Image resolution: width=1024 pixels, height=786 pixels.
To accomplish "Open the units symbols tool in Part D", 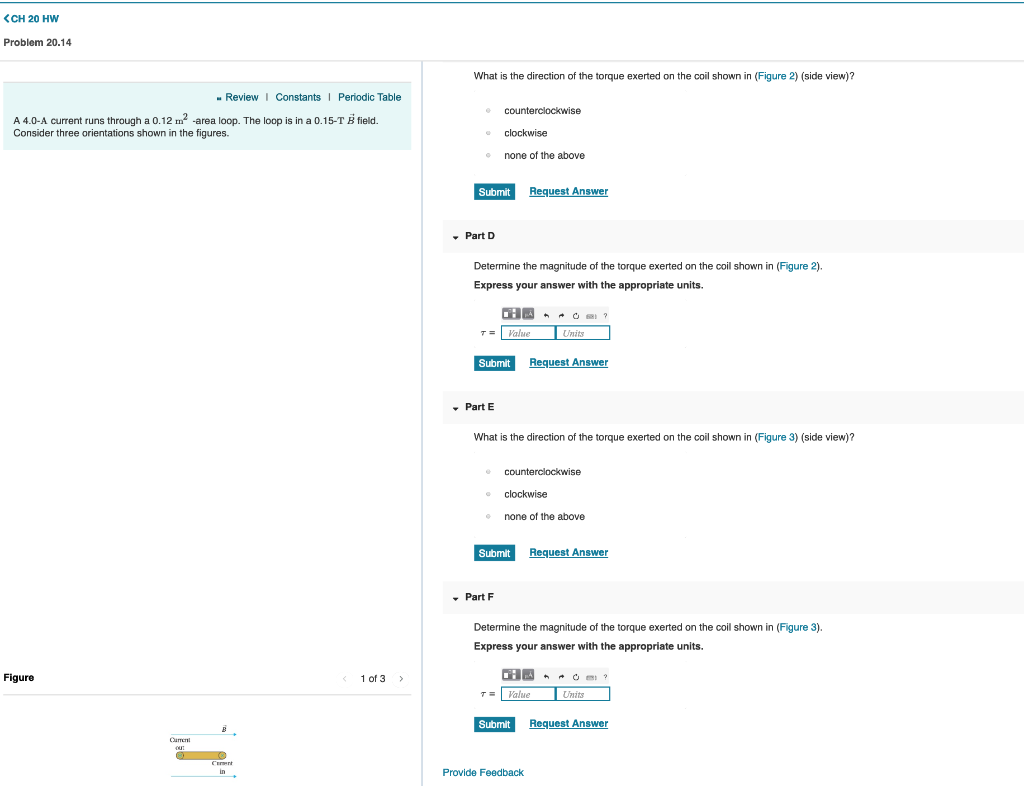I will (x=528, y=314).
